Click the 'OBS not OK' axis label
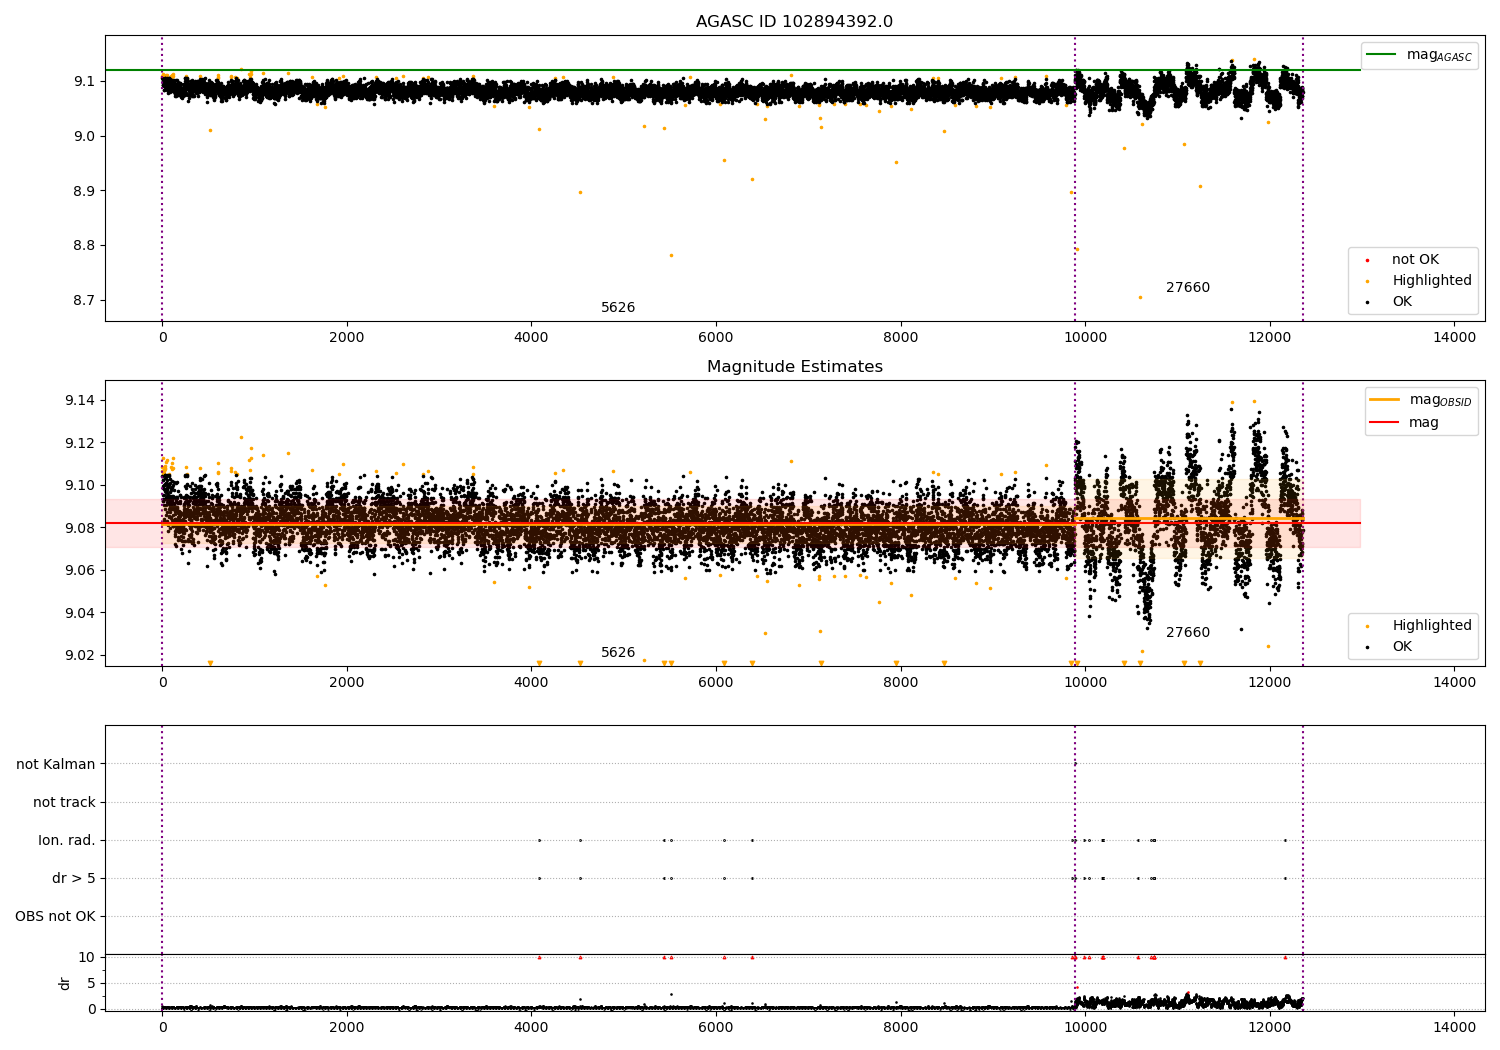1500x1050 pixels. pyautogui.click(x=55, y=916)
